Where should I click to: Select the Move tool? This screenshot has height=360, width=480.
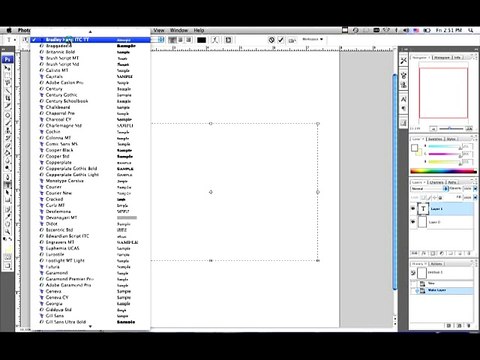(x=7, y=68)
